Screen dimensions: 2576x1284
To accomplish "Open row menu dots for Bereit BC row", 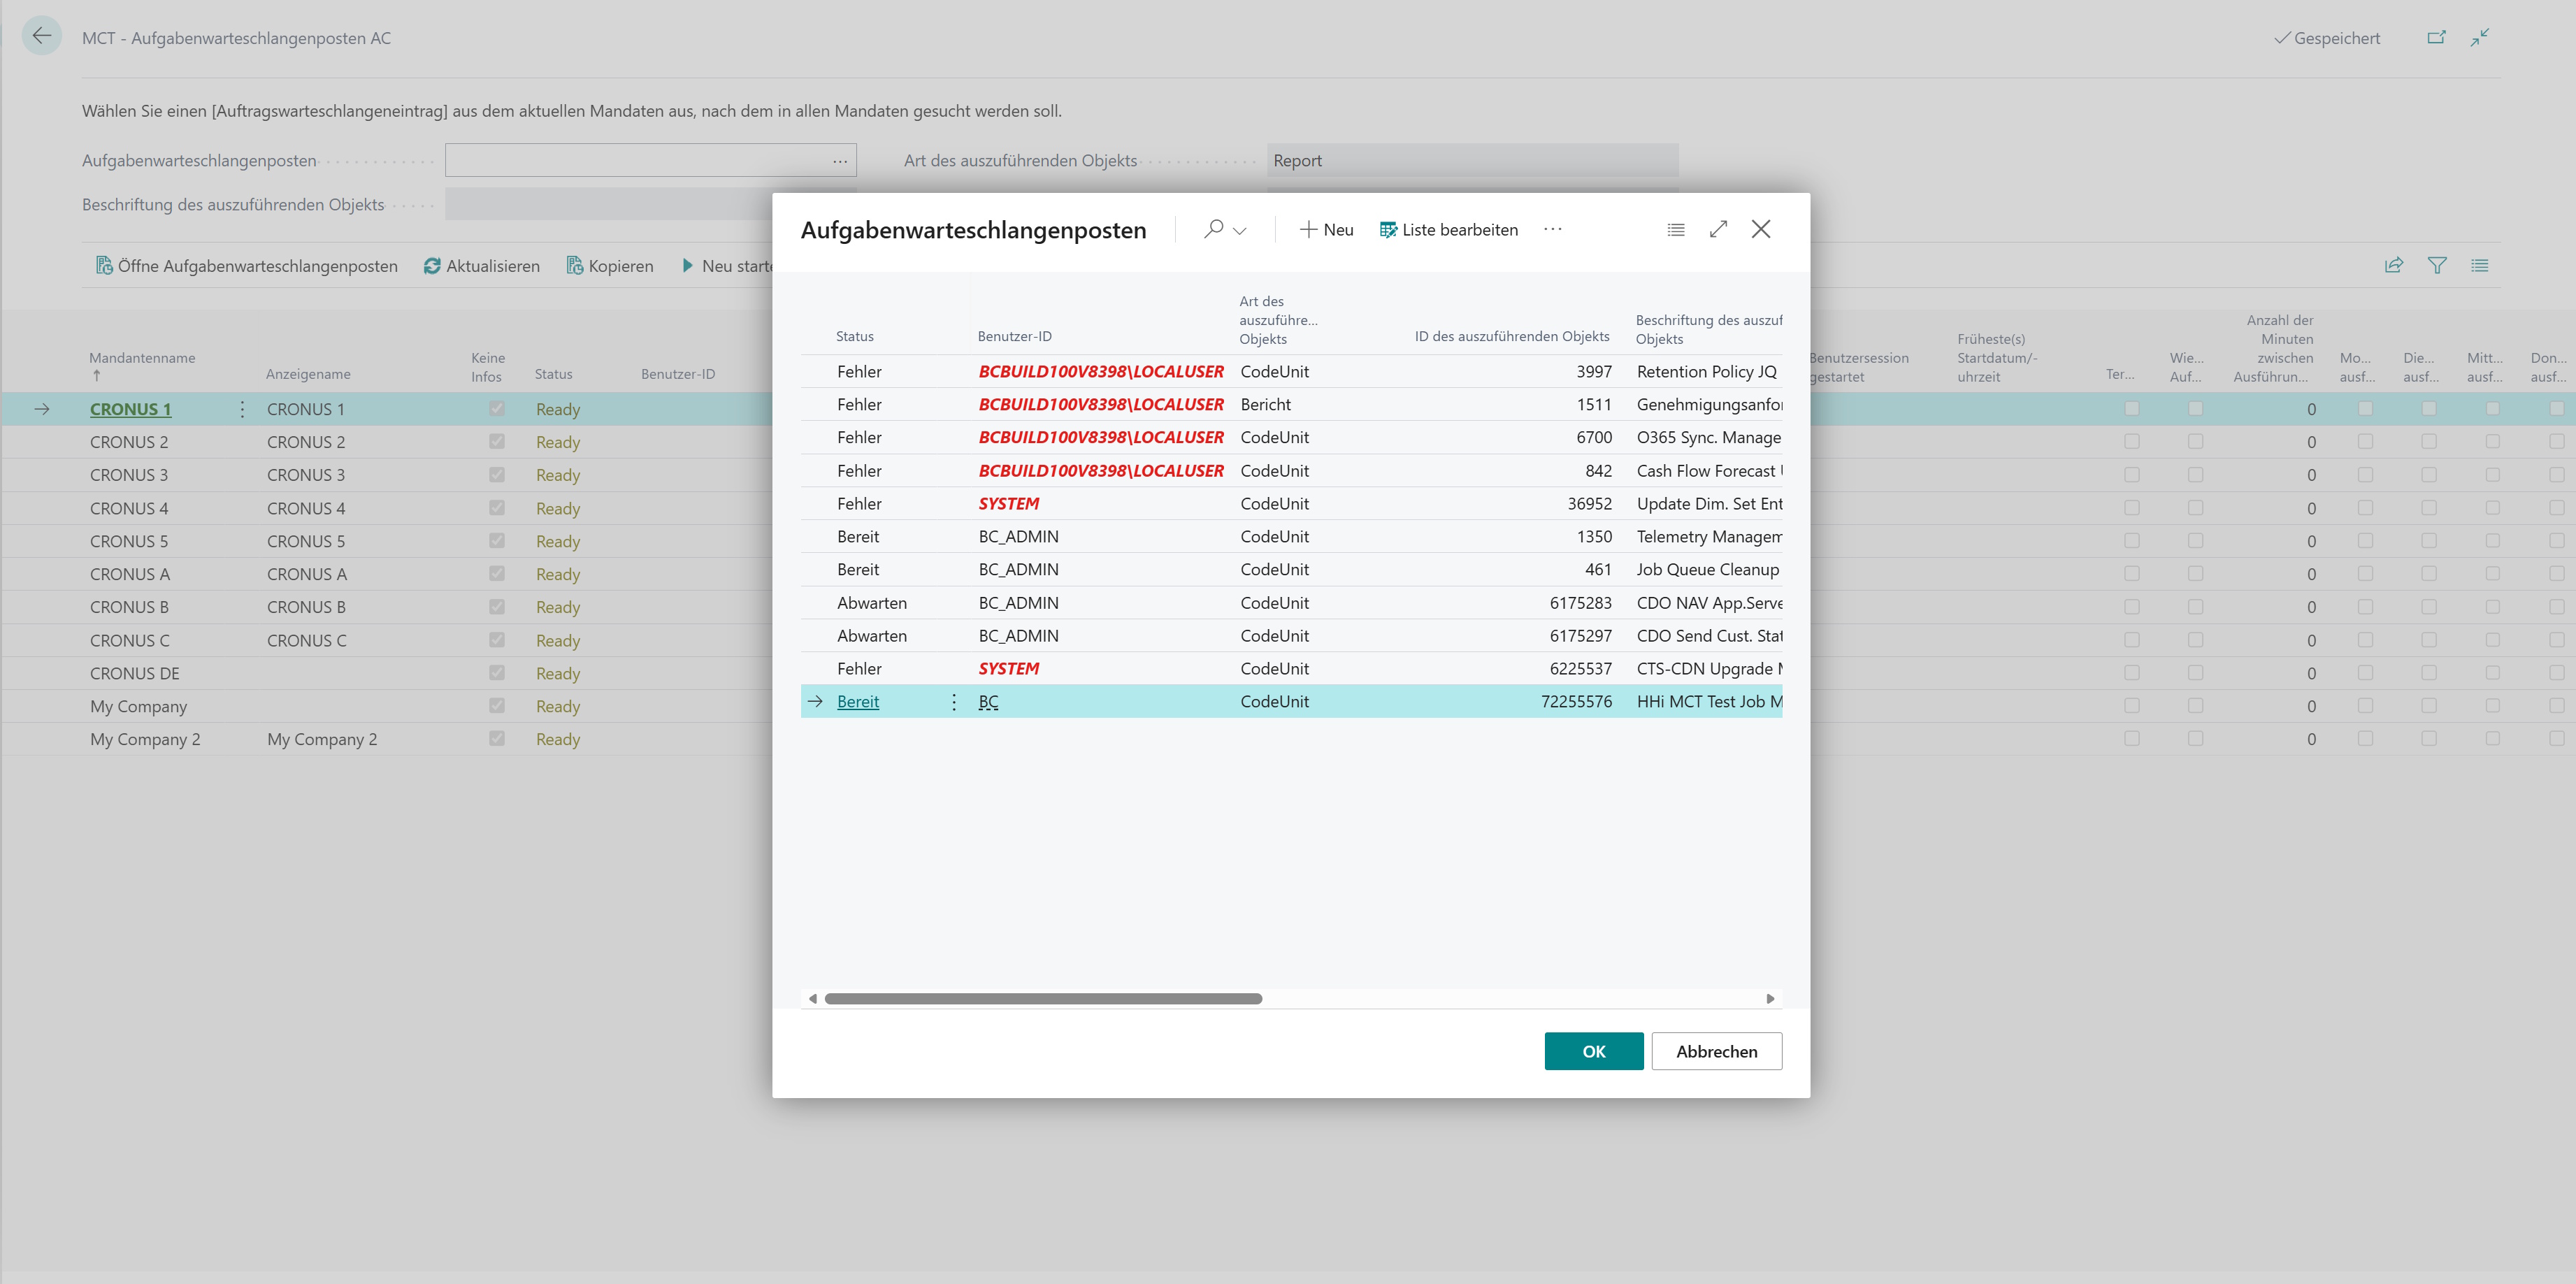I will pos(954,702).
